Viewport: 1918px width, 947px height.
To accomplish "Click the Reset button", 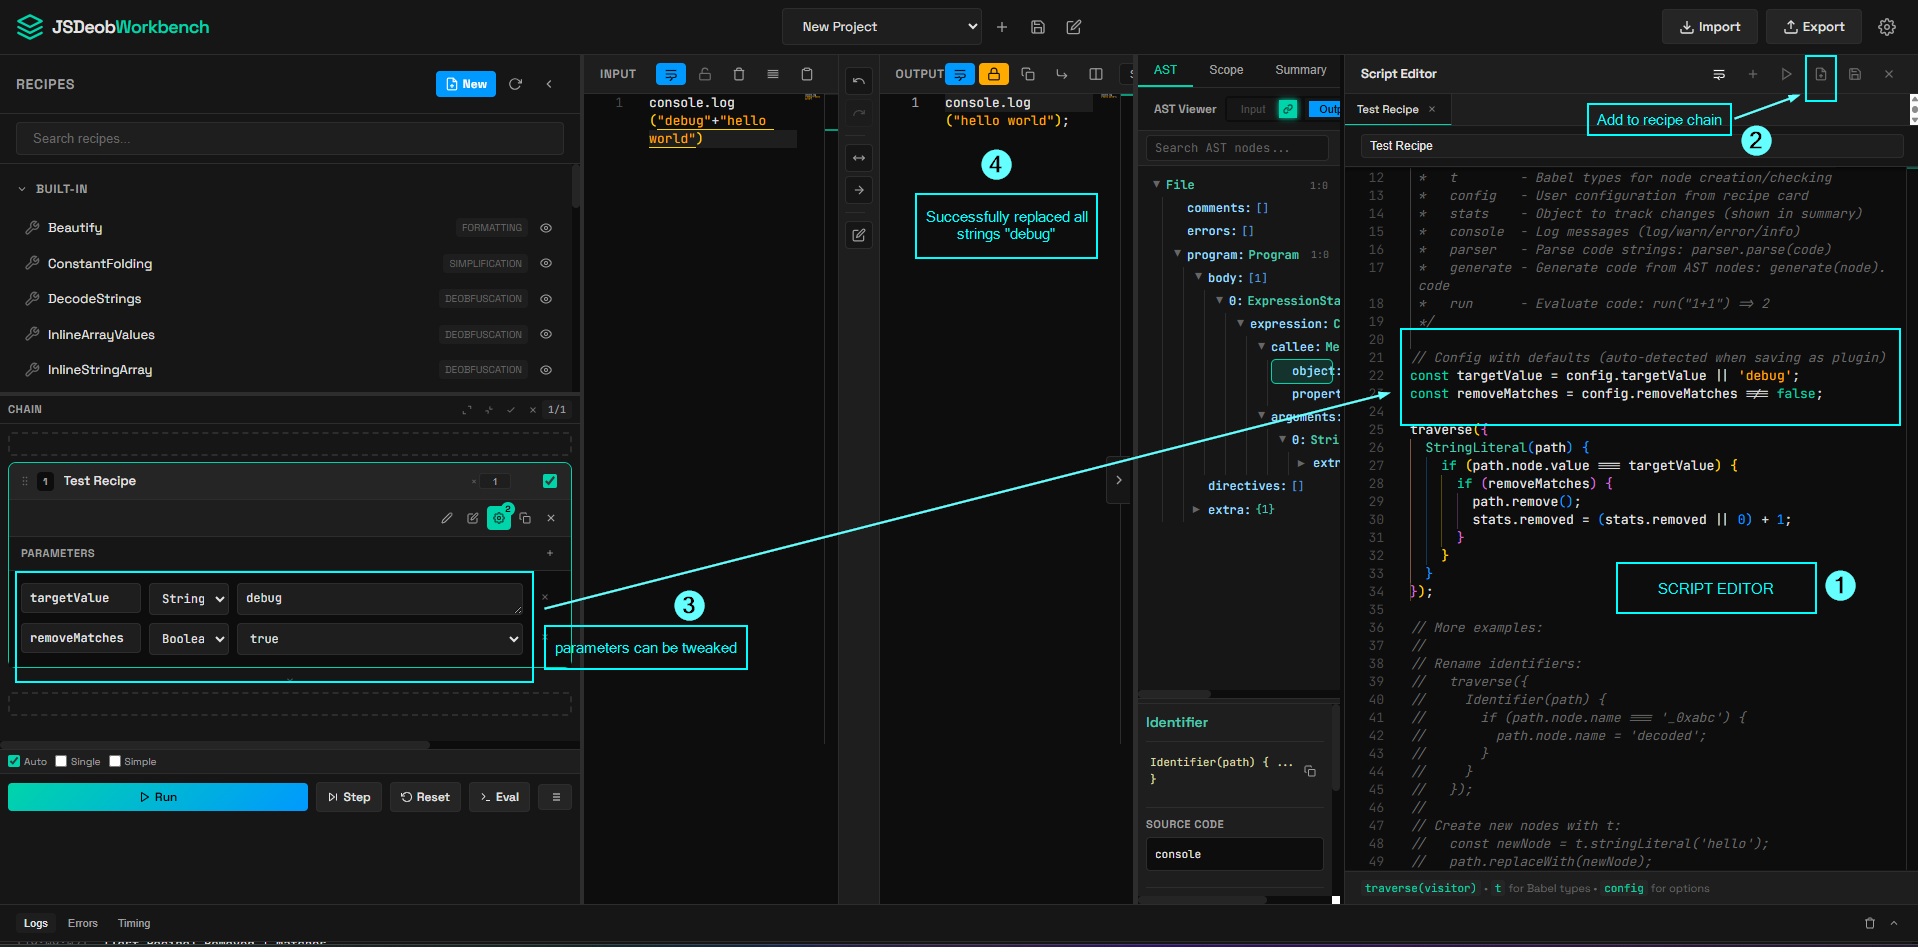I will [x=426, y=797].
